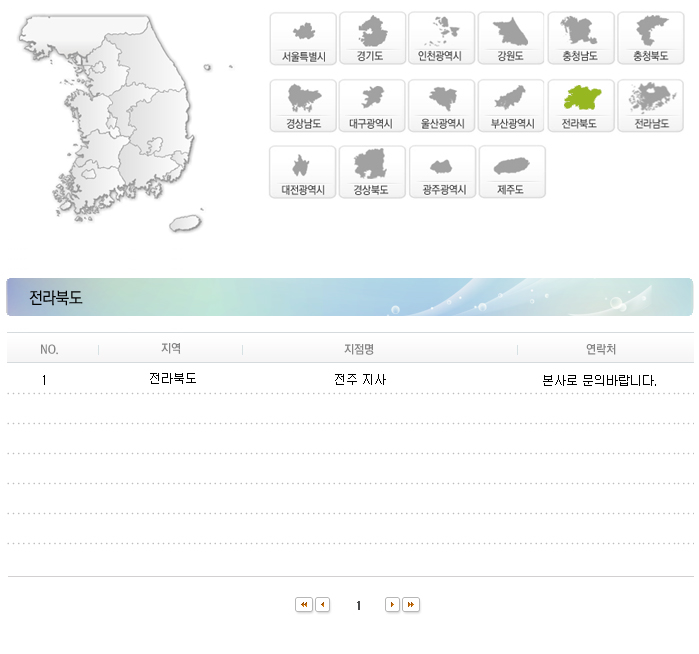Open the 경상북도 region tile
Screen dimensions: 699x654
point(372,172)
